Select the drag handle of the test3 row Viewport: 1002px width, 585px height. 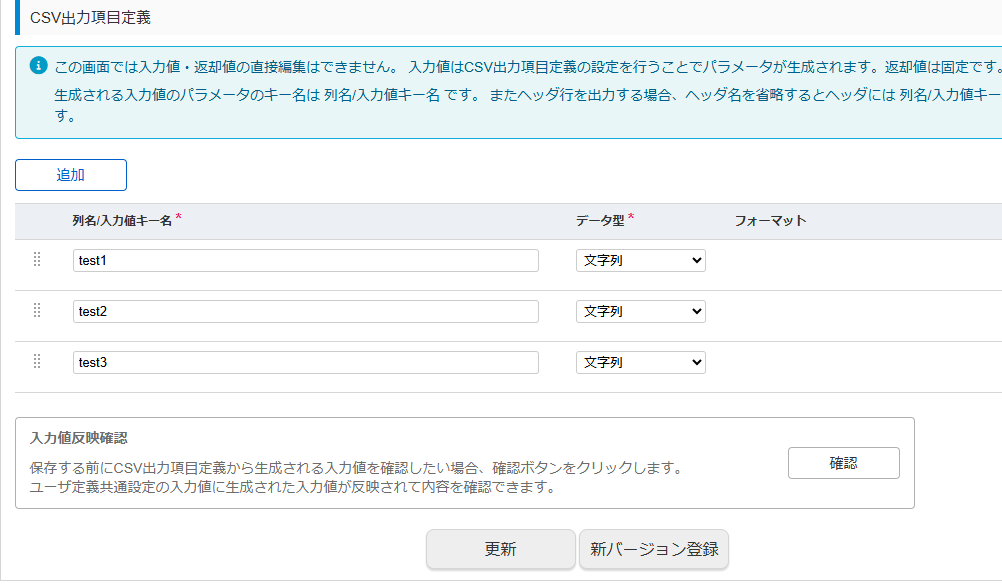point(37,362)
